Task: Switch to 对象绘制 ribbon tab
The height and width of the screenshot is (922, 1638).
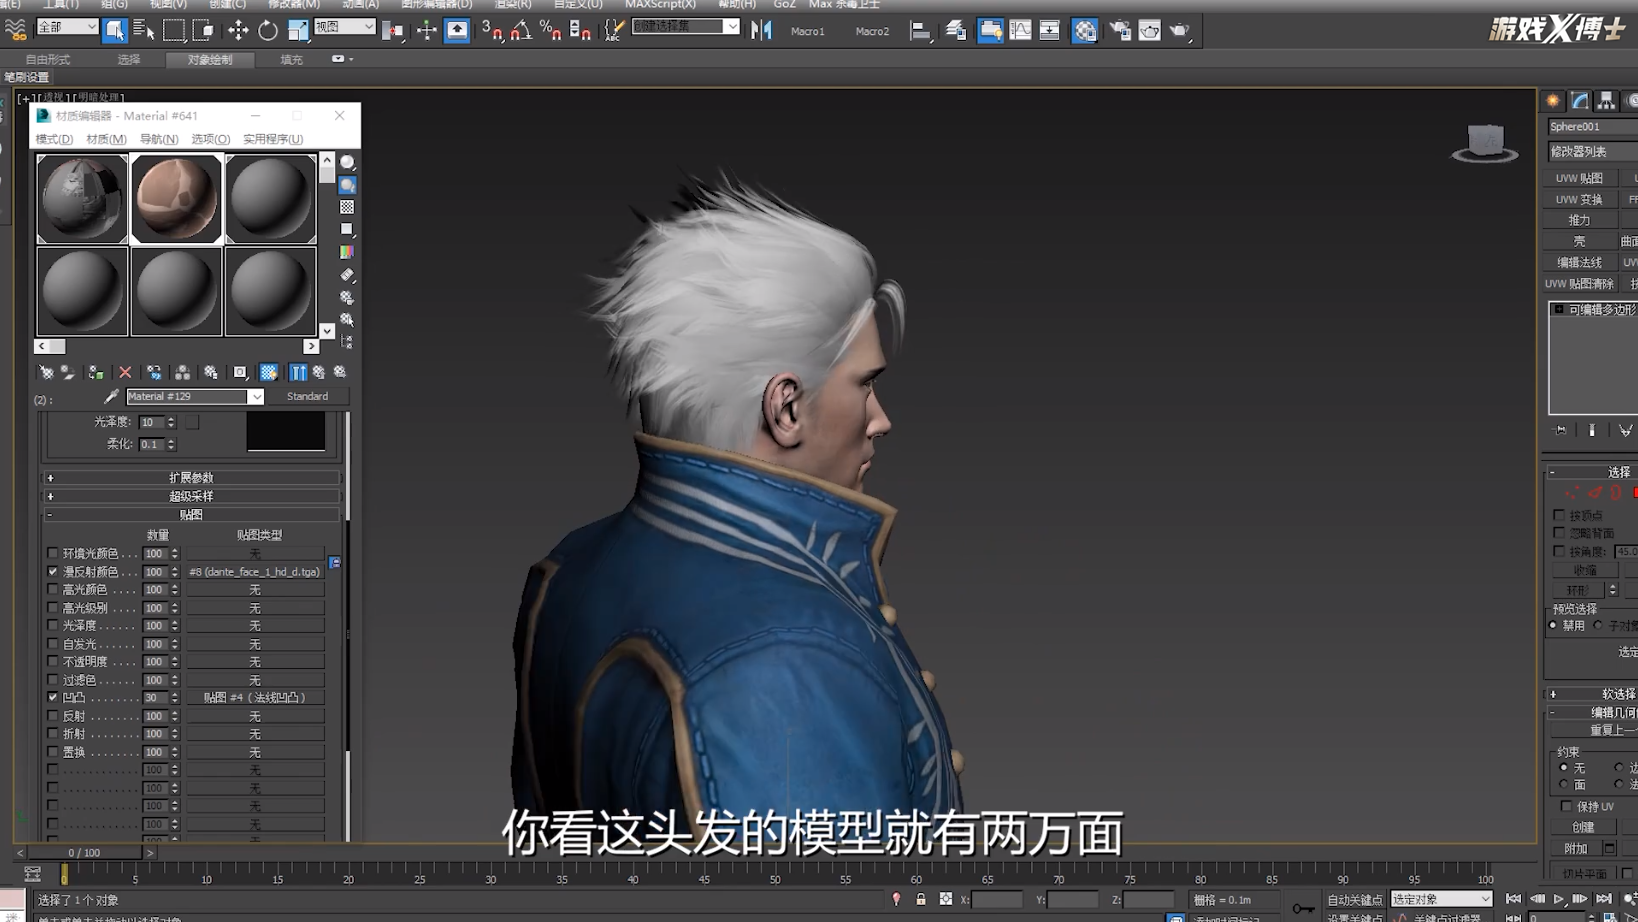Action: 210,60
